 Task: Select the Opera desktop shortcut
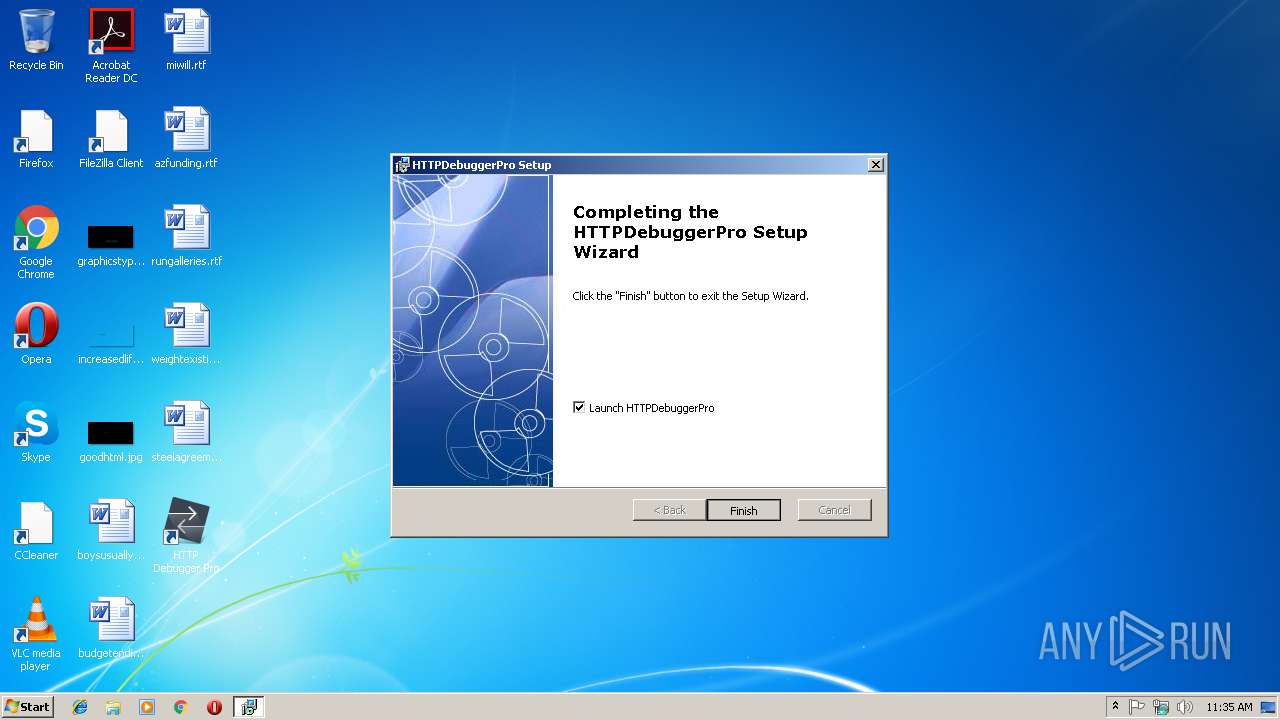[36, 334]
